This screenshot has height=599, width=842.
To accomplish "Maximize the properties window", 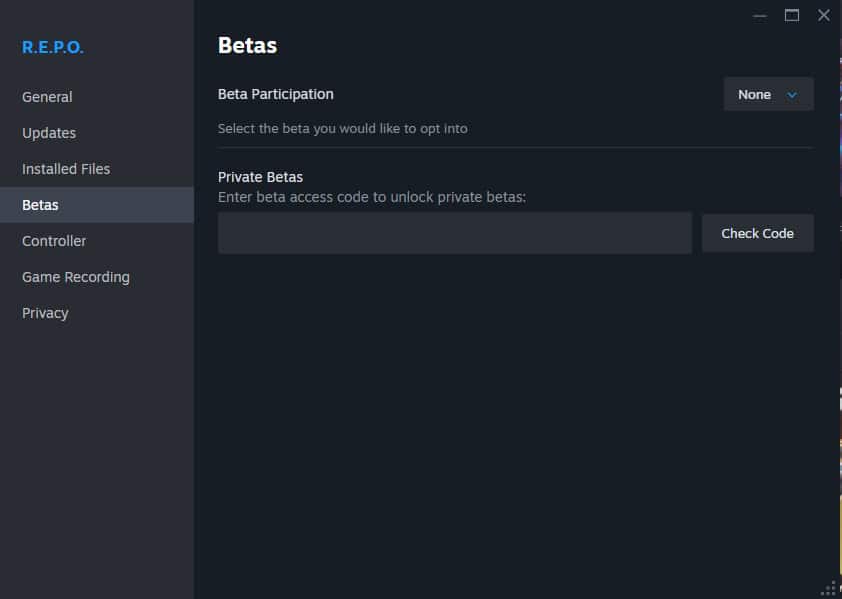I will [x=792, y=16].
